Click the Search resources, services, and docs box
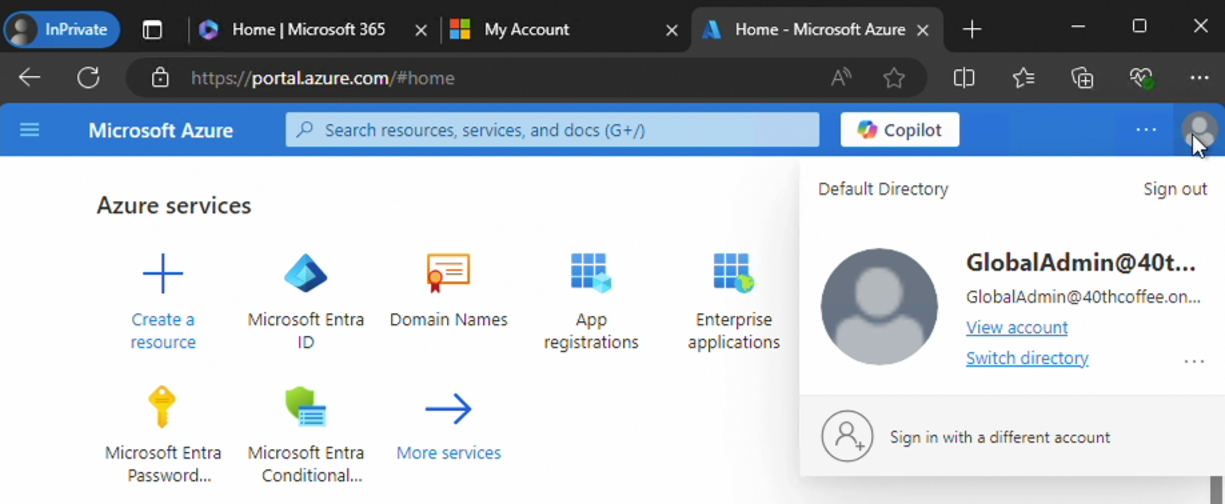1225x504 pixels. pos(552,130)
